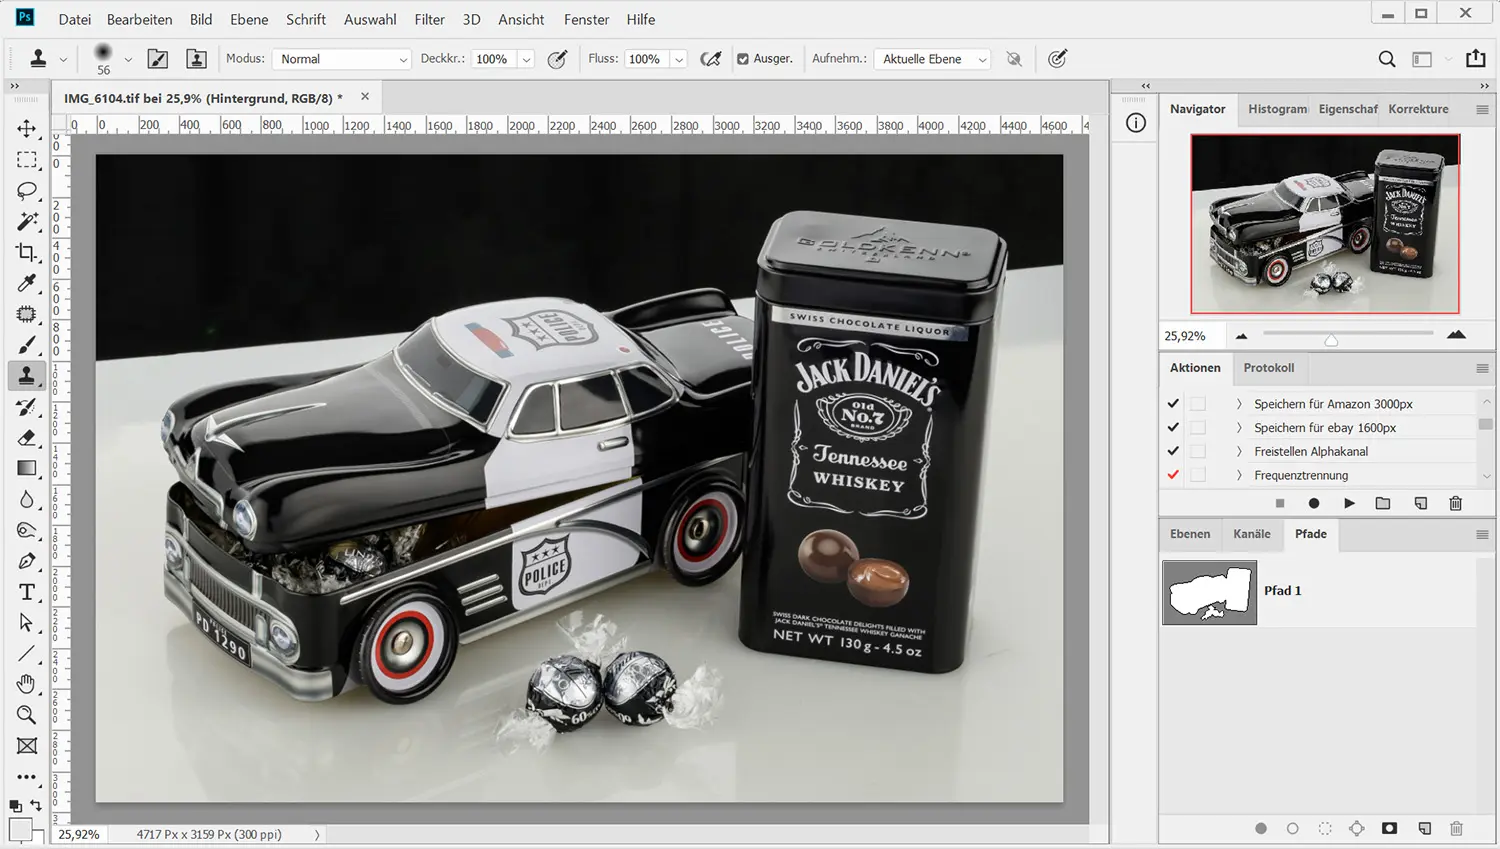Viewport: 1500px width, 849px height.
Task: Open the Aufnehm. Aktuelle Ebene dropdown
Action: pos(934,59)
